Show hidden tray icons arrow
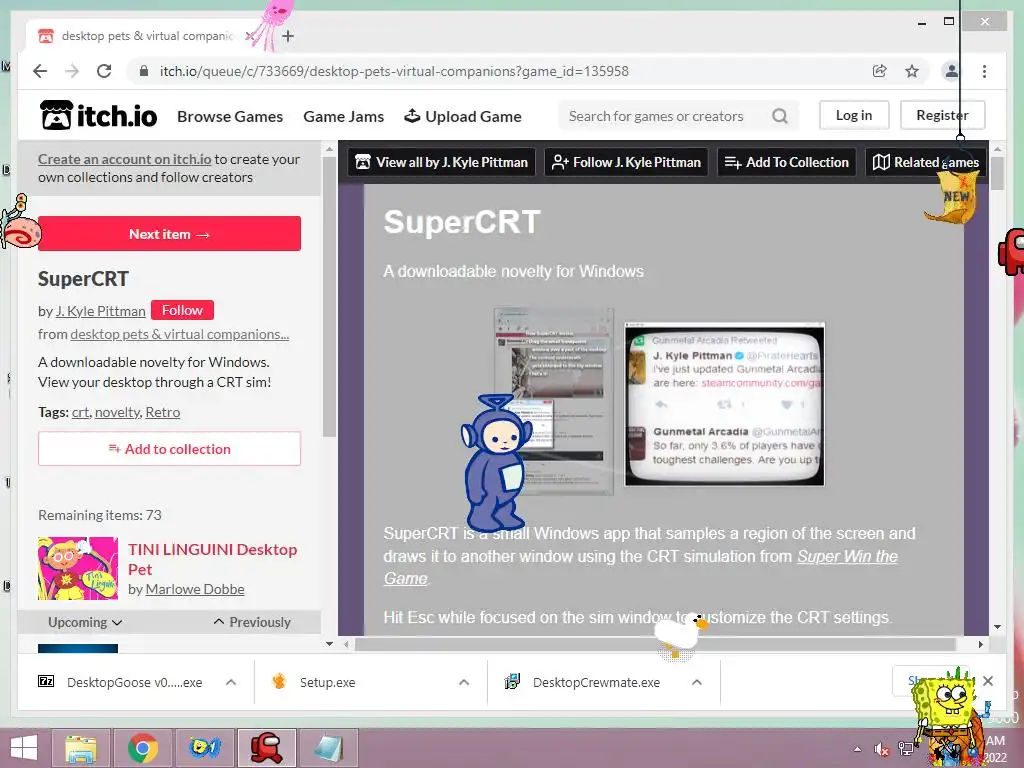This screenshot has width=1024, height=768. (857, 749)
